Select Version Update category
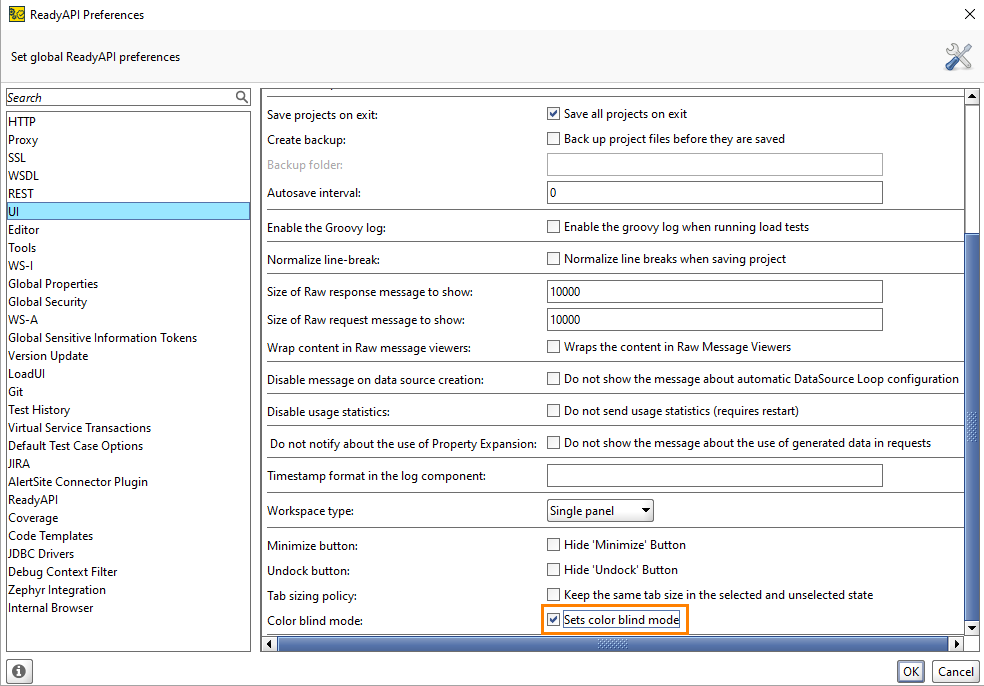The image size is (984, 686). pos(128,356)
